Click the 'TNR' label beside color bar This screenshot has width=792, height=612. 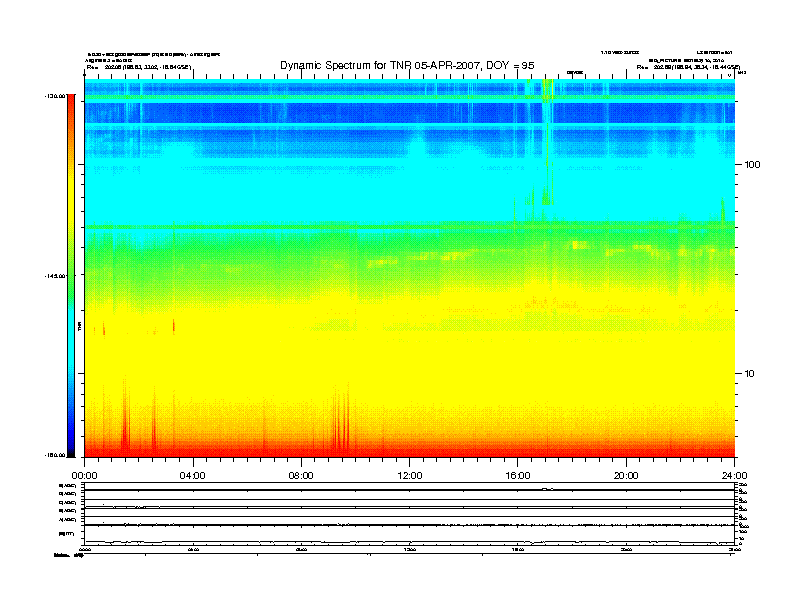pos(80,327)
